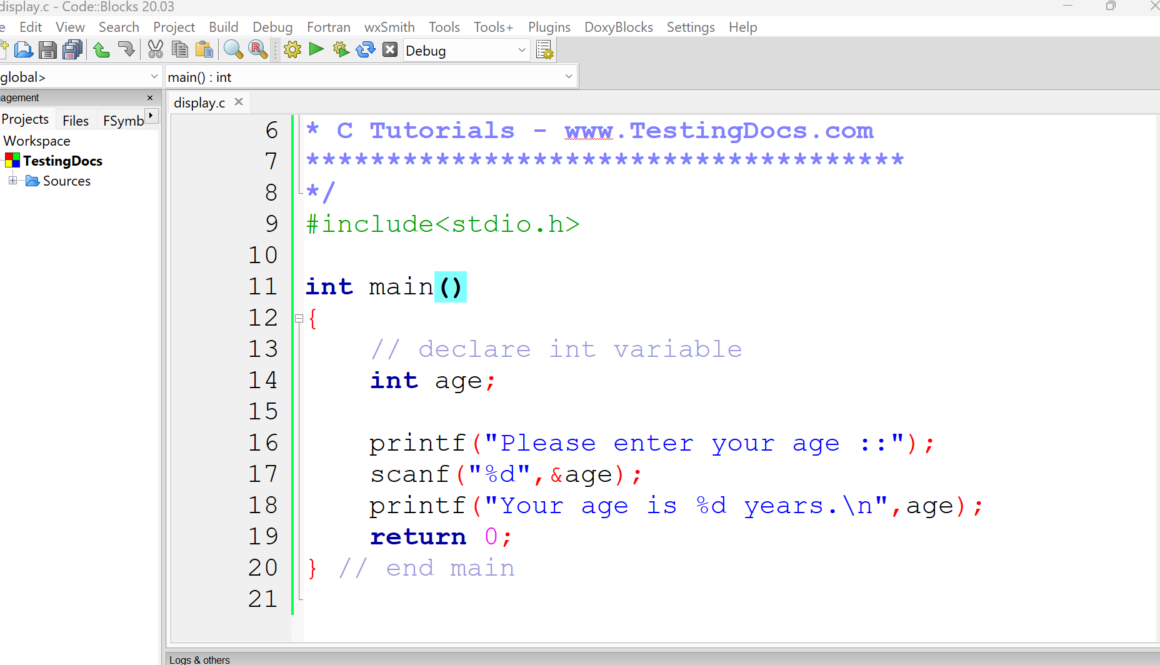The width and height of the screenshot is (1160, 665).
Task: Collapse the code fold at line 12
Action: [298, 317]
